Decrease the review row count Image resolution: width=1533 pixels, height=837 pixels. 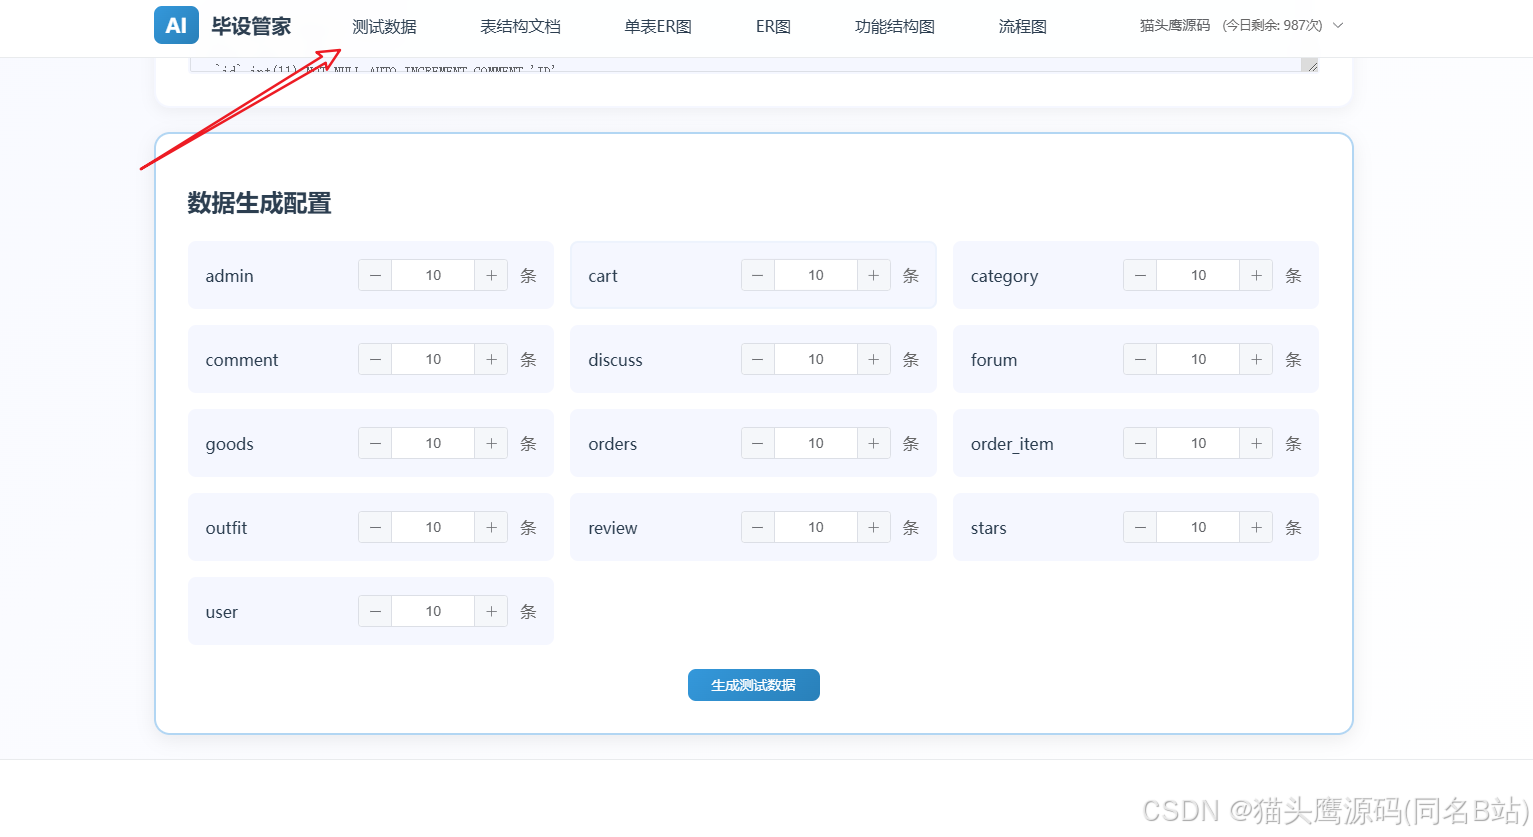tap(758, 527)
